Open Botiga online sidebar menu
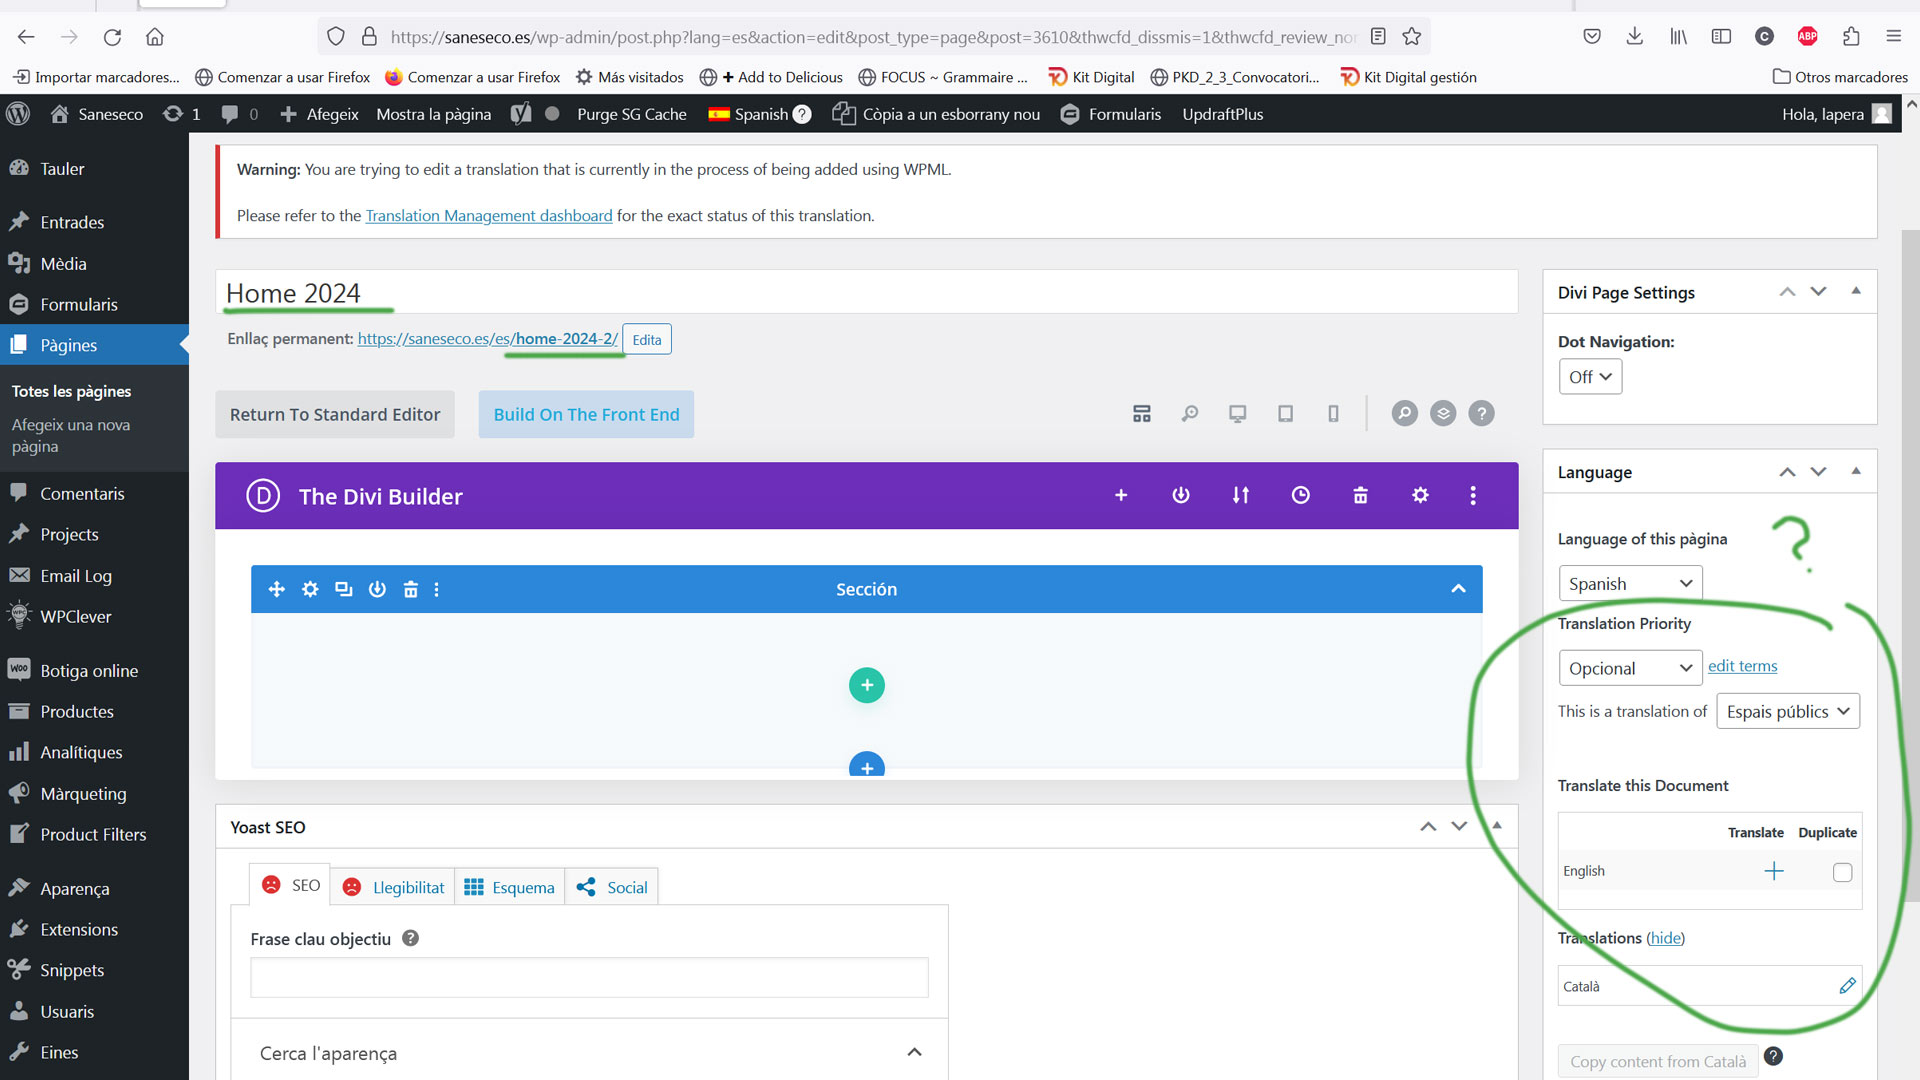This screenshot has height=1080, width=1920. 94,670
